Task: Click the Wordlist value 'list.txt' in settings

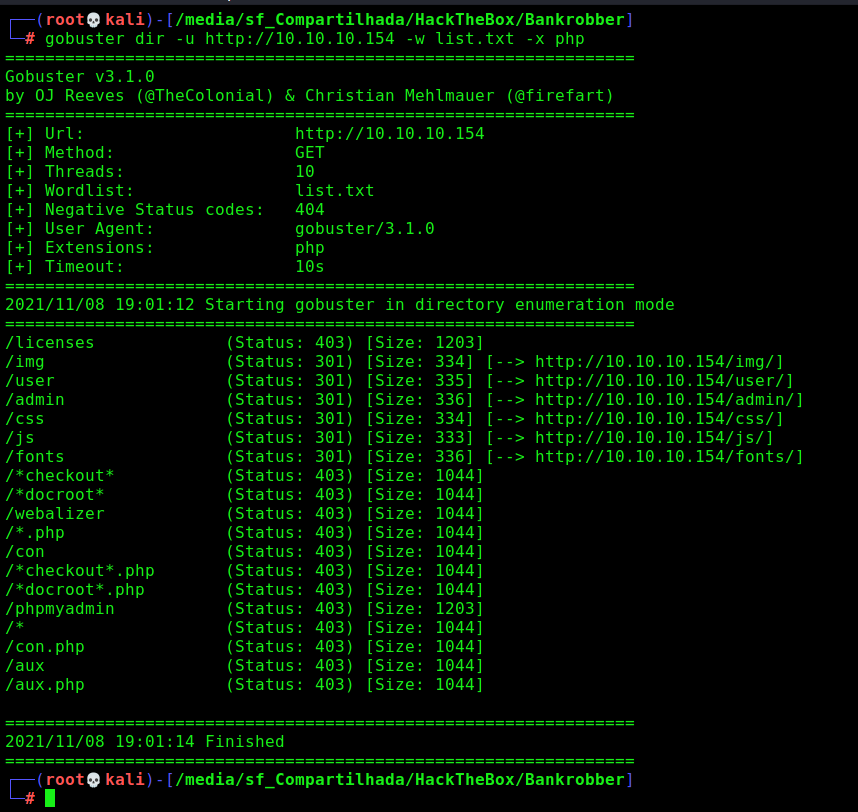Action: 335,191
